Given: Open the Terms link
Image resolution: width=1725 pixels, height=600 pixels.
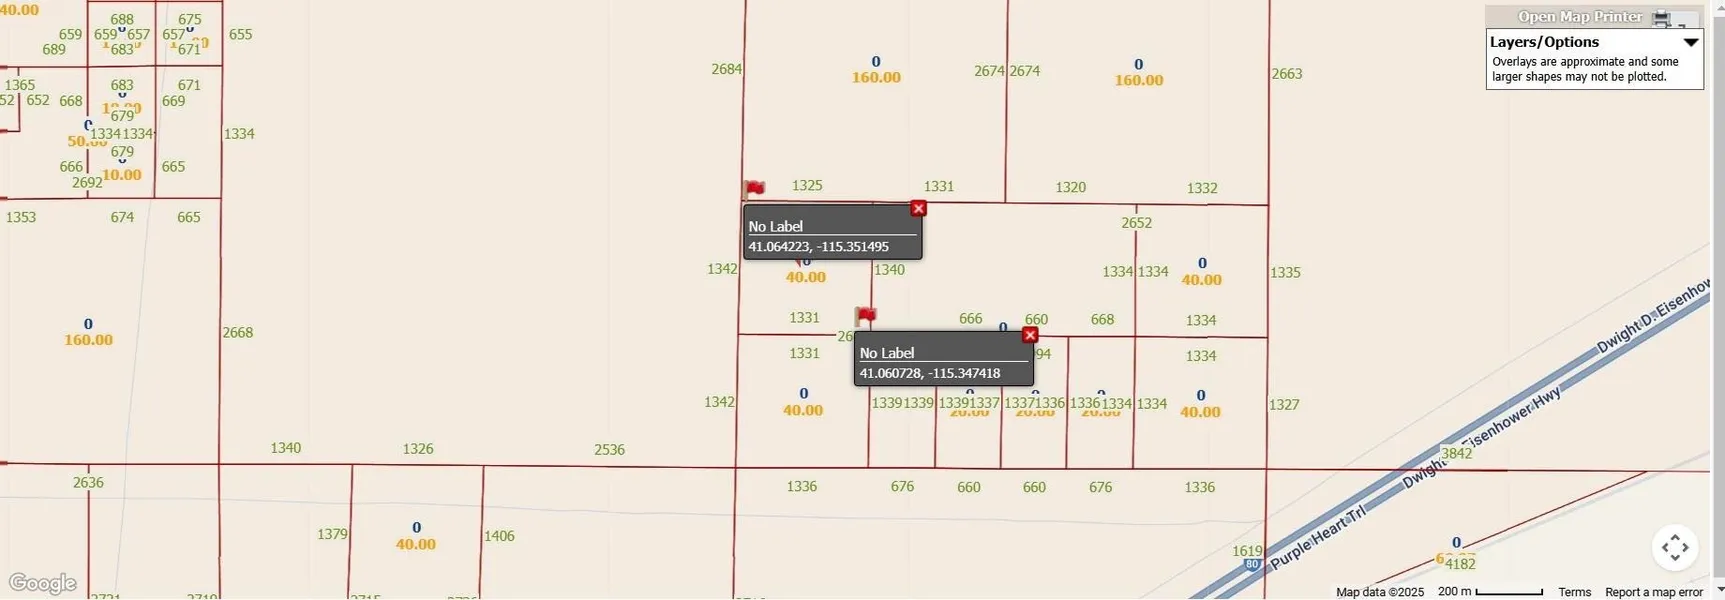Looking at the screenshot, I should [1574, 592].
